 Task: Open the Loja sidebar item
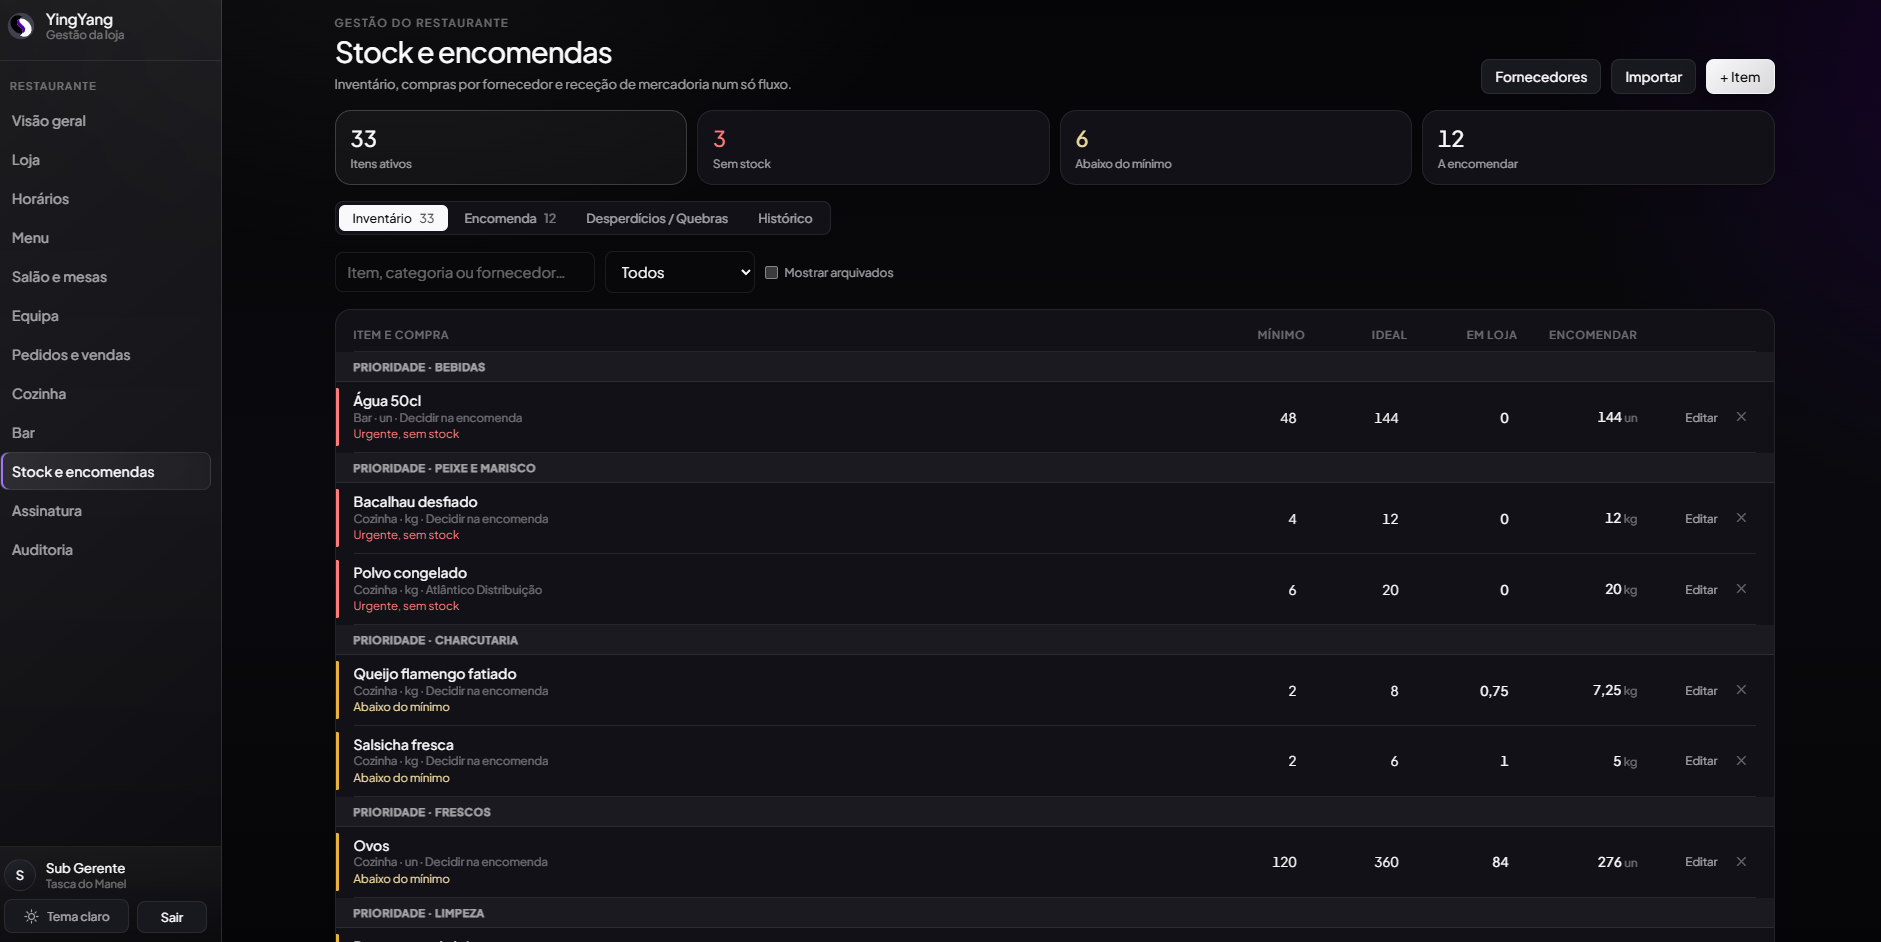106,160
